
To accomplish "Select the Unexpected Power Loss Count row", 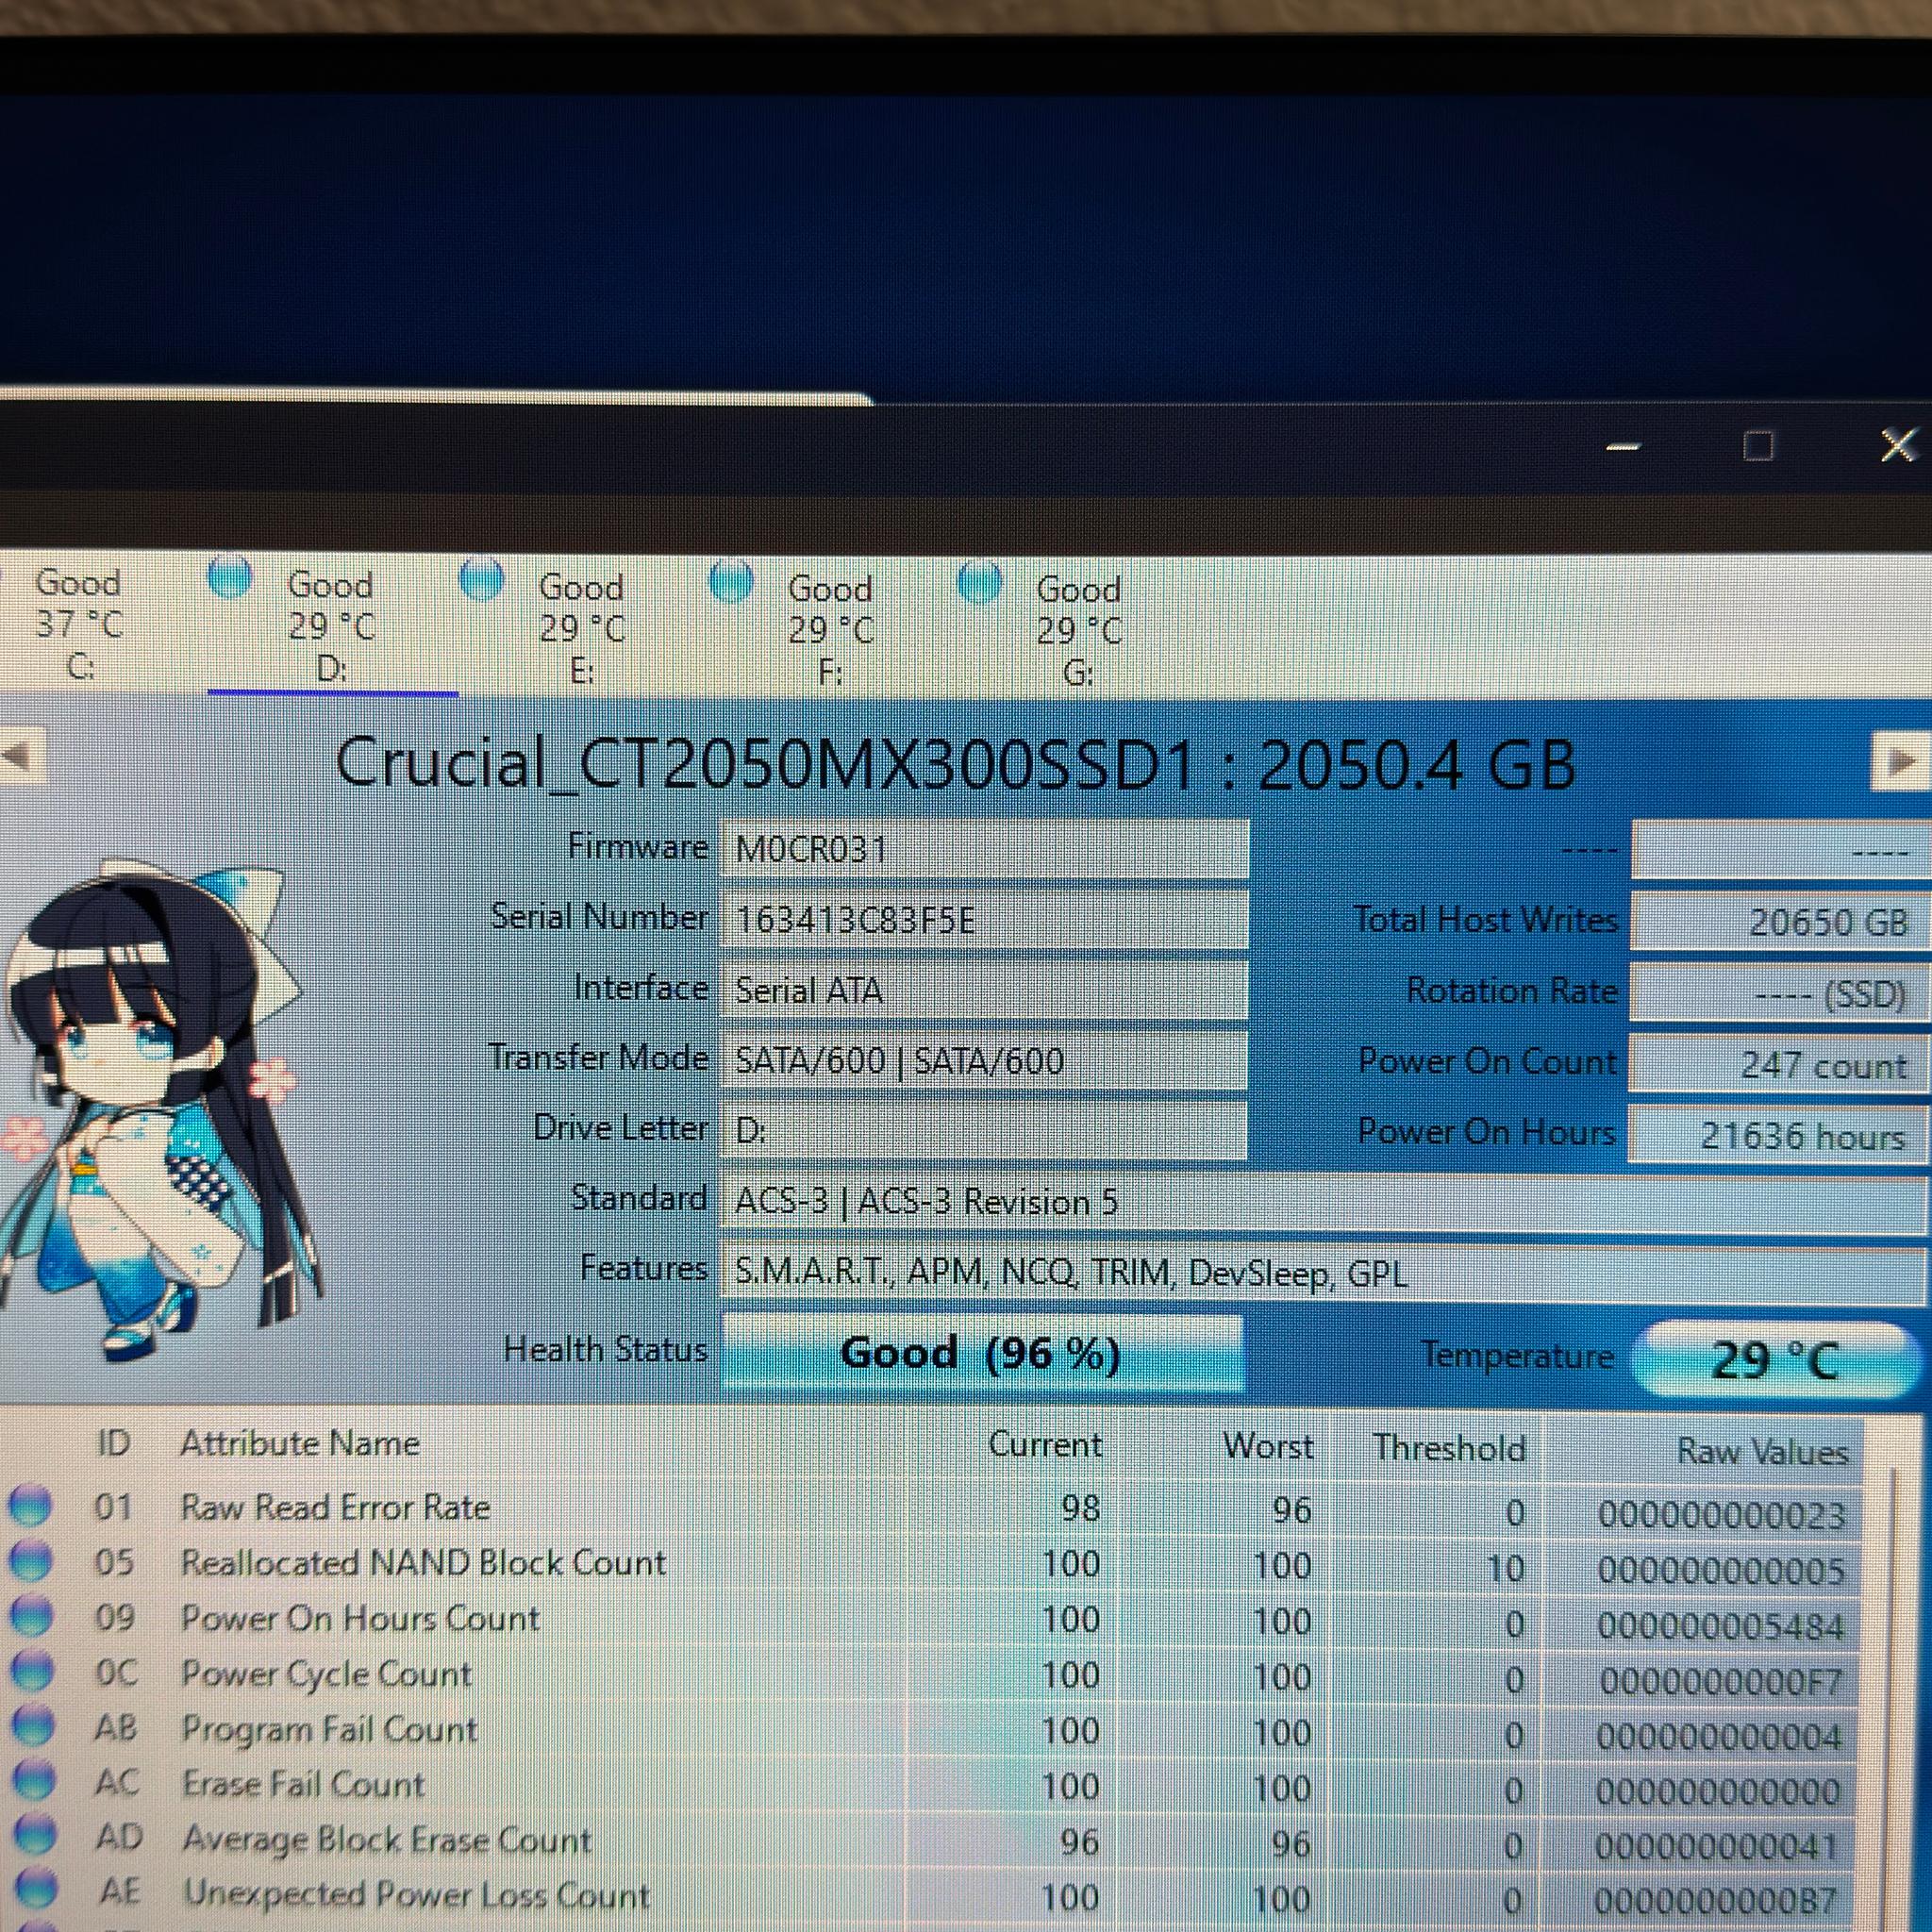I will (930, 1897).
